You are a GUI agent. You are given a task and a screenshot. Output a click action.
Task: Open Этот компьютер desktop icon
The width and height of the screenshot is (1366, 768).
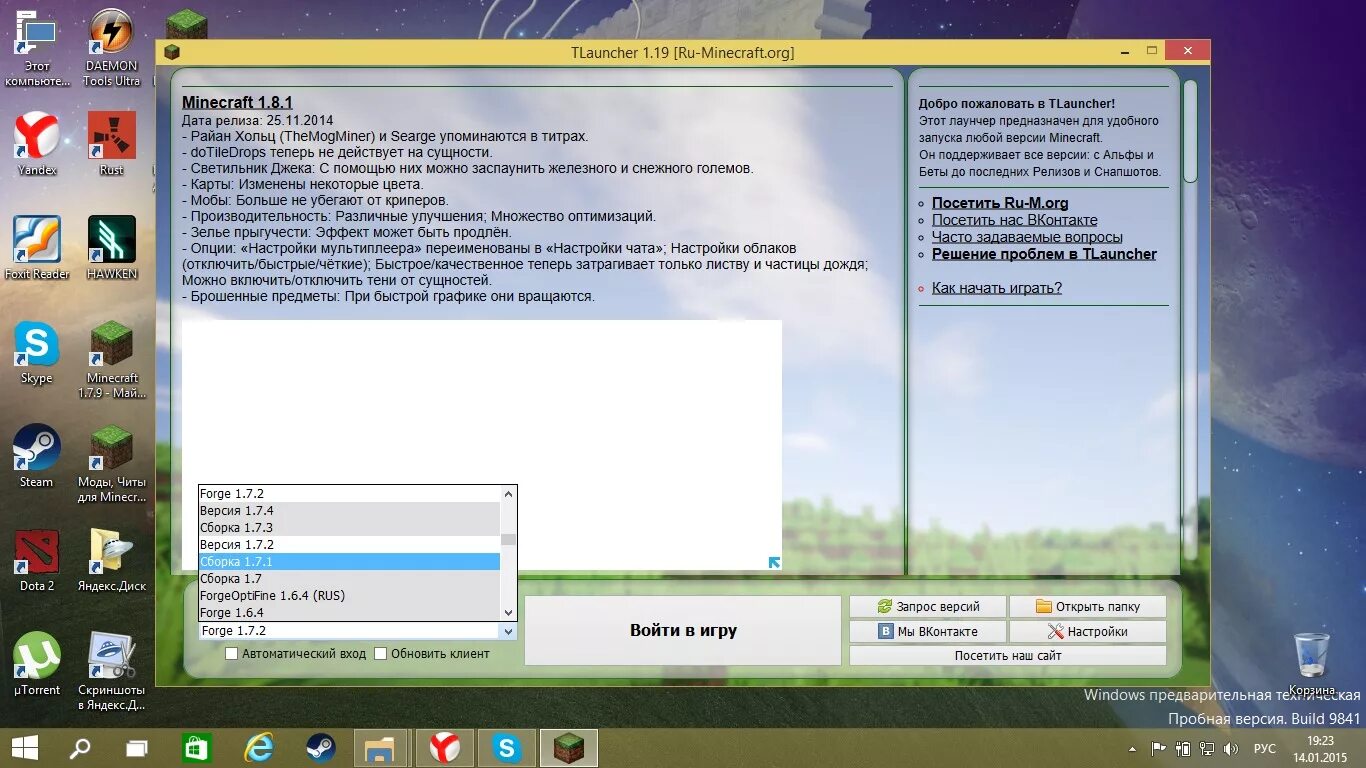pos(37,47)
